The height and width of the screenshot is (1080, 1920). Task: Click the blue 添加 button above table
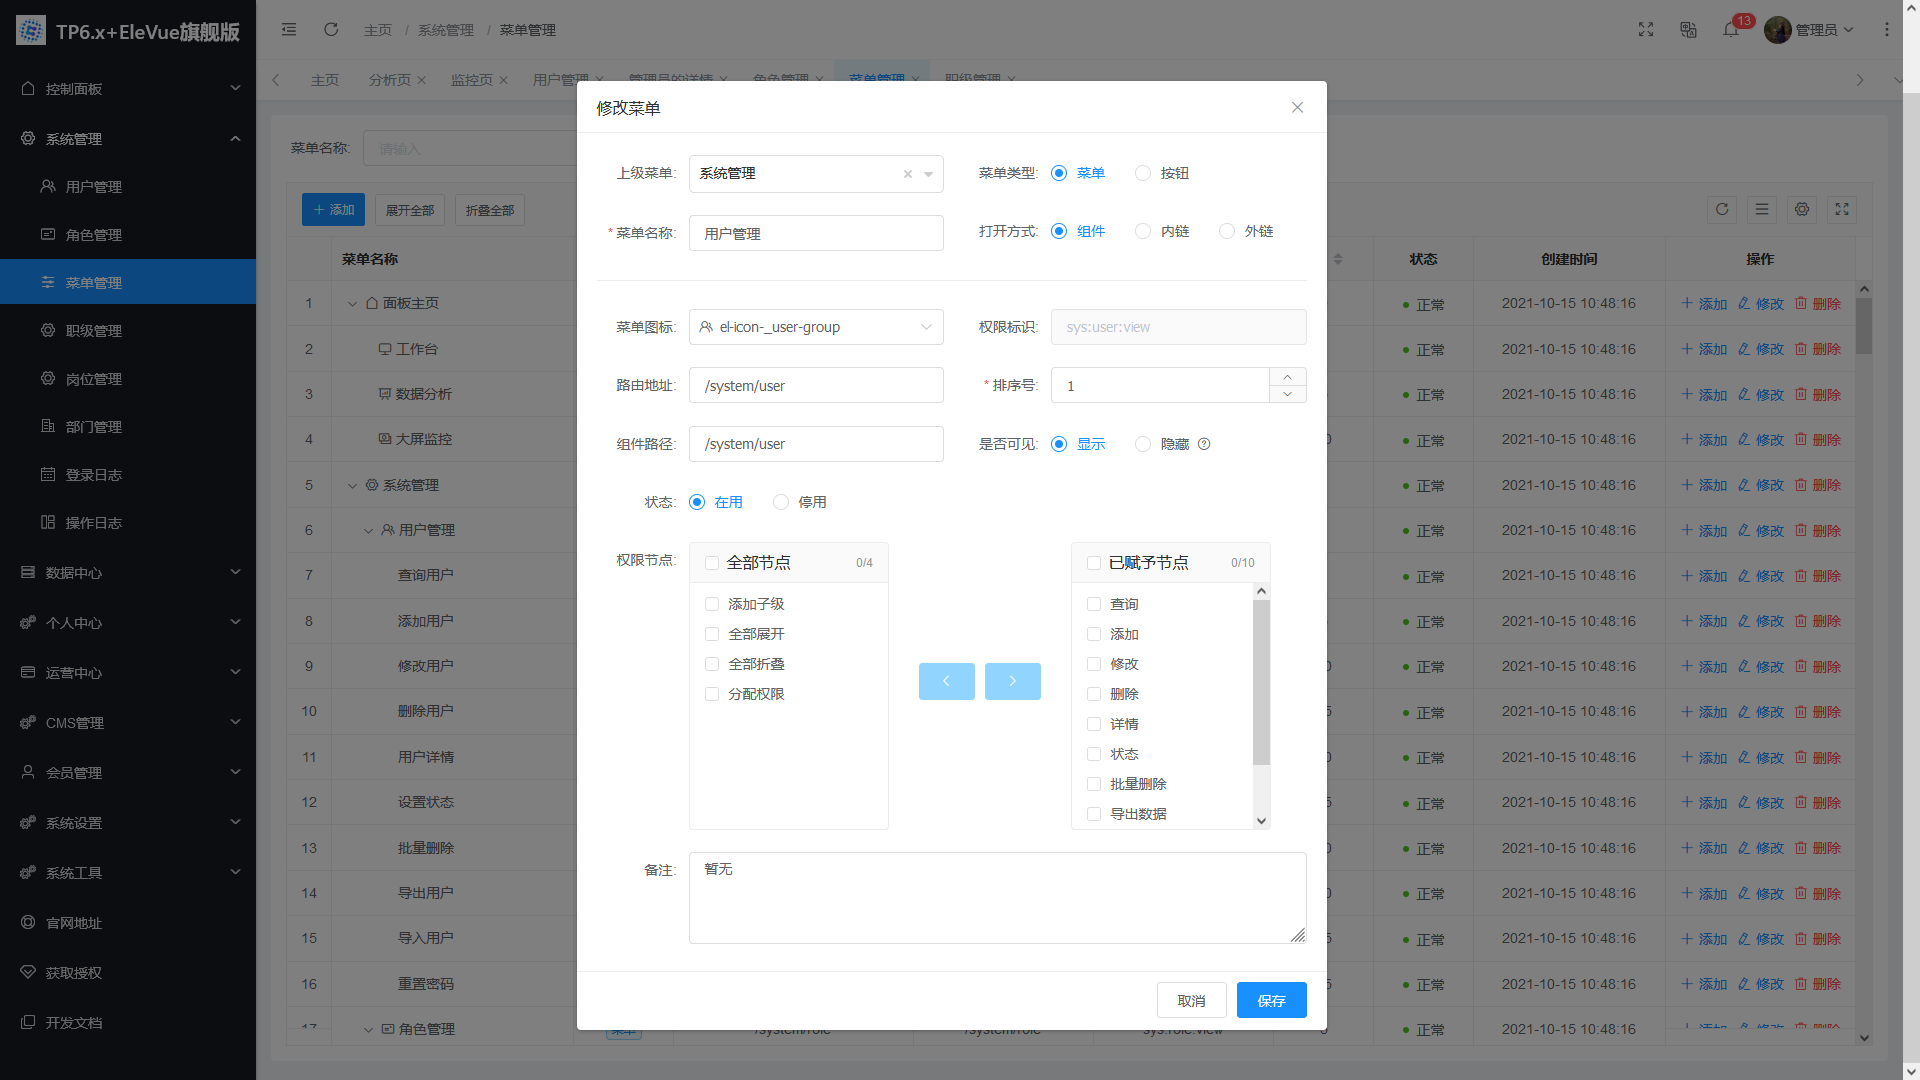333,210
